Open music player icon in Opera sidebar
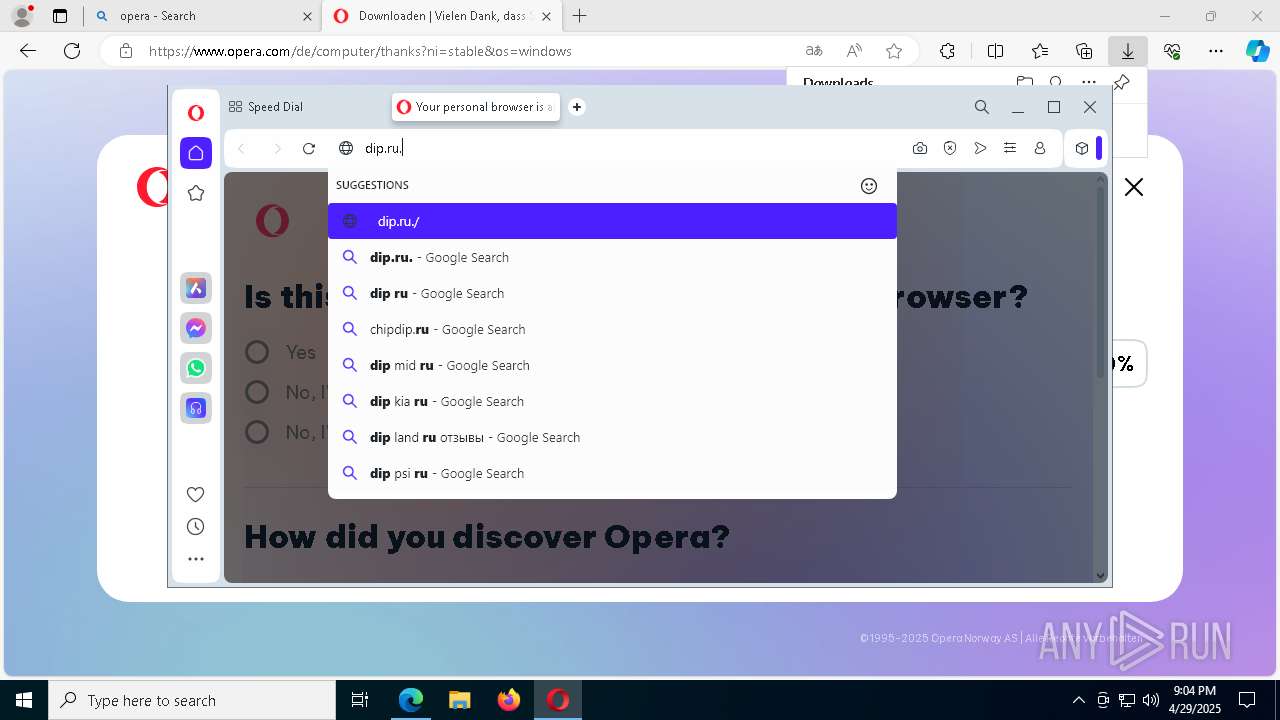The height and width of the screenshot is (720, 1280). (196, 408)
